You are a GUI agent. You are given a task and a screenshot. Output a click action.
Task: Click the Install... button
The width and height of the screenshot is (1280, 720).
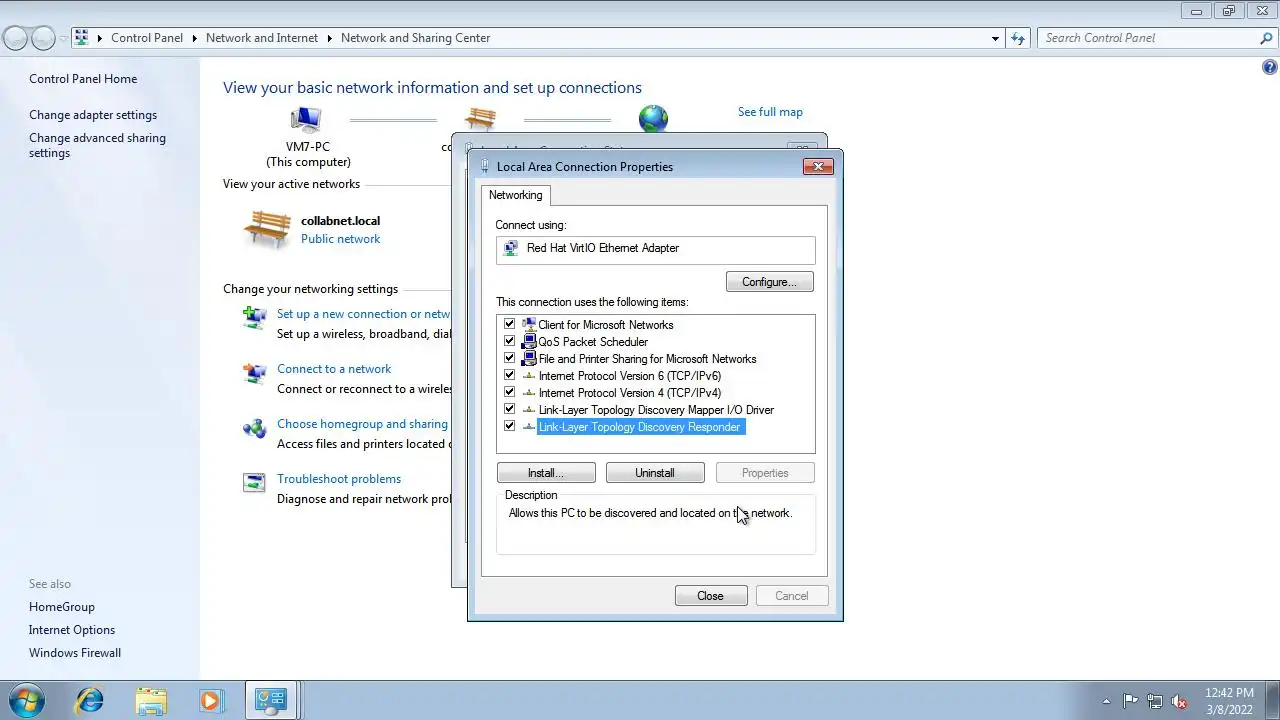(546, 473)
